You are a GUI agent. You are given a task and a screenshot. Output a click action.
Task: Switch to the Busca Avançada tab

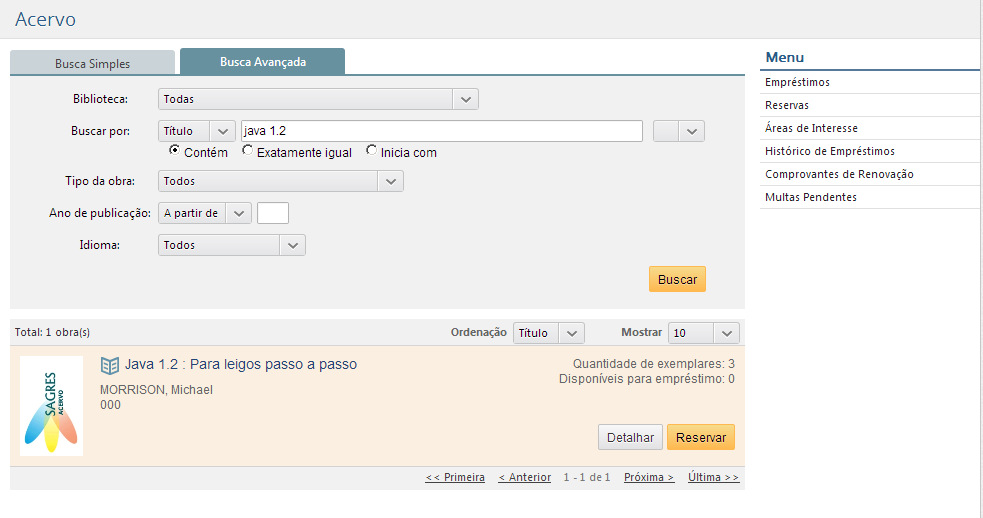pos(263,62)
